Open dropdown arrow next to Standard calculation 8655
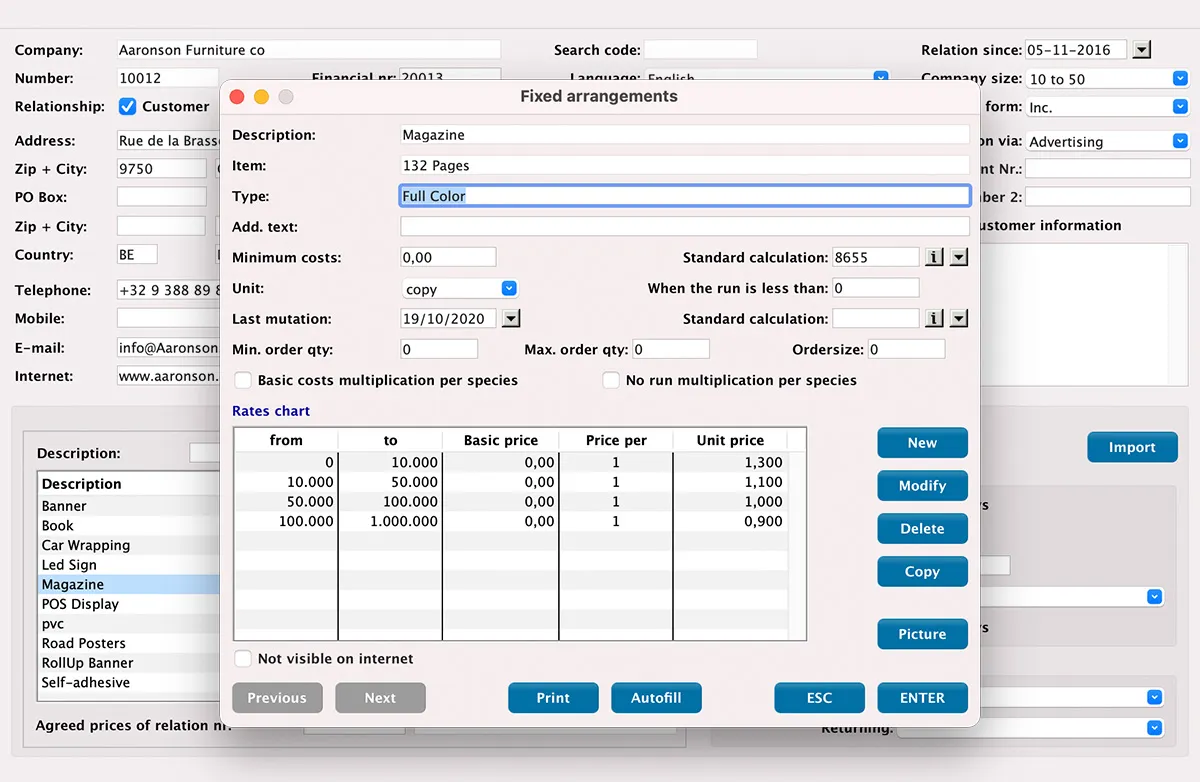This screenshot has height=782, width=1200. [958, 258]
